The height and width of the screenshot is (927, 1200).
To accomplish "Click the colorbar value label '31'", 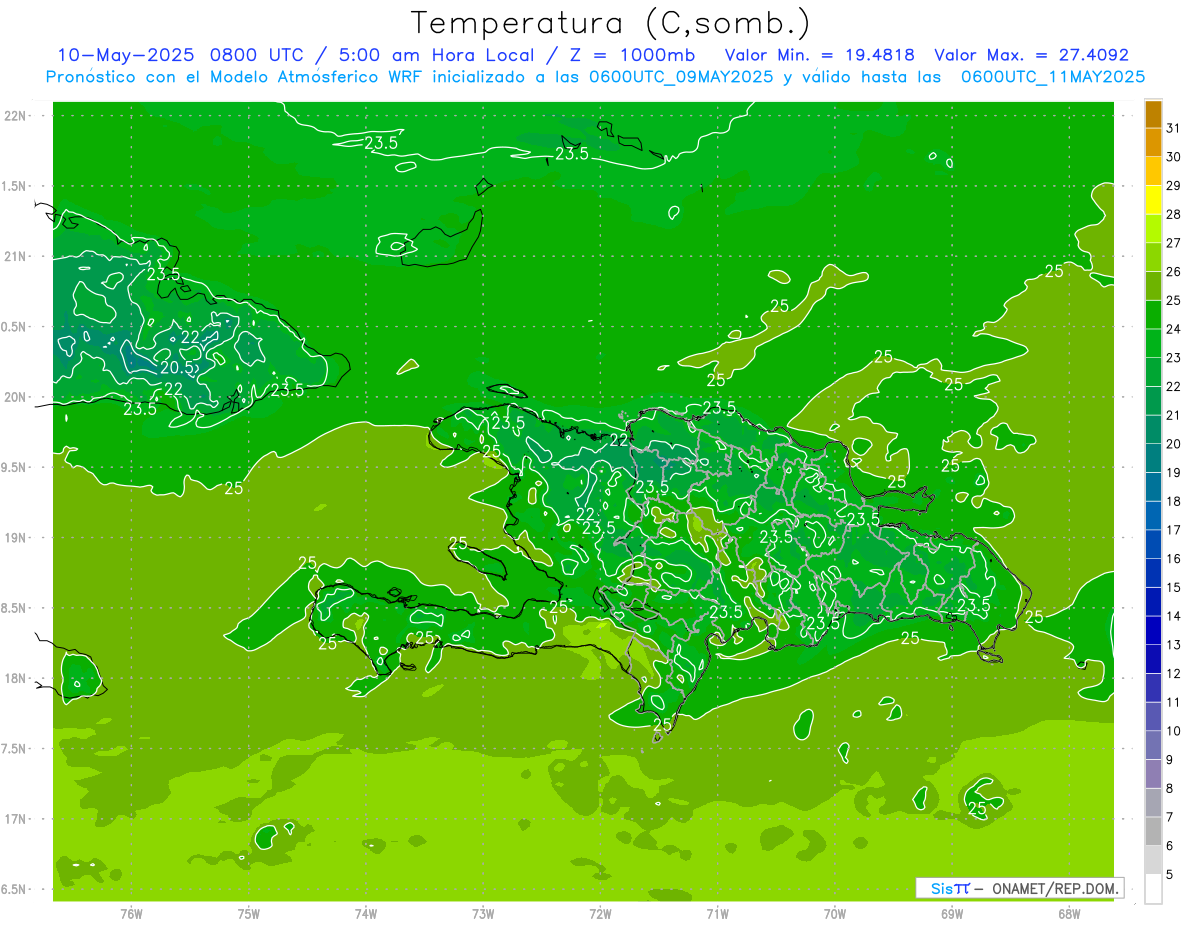I will [1174, 128].
